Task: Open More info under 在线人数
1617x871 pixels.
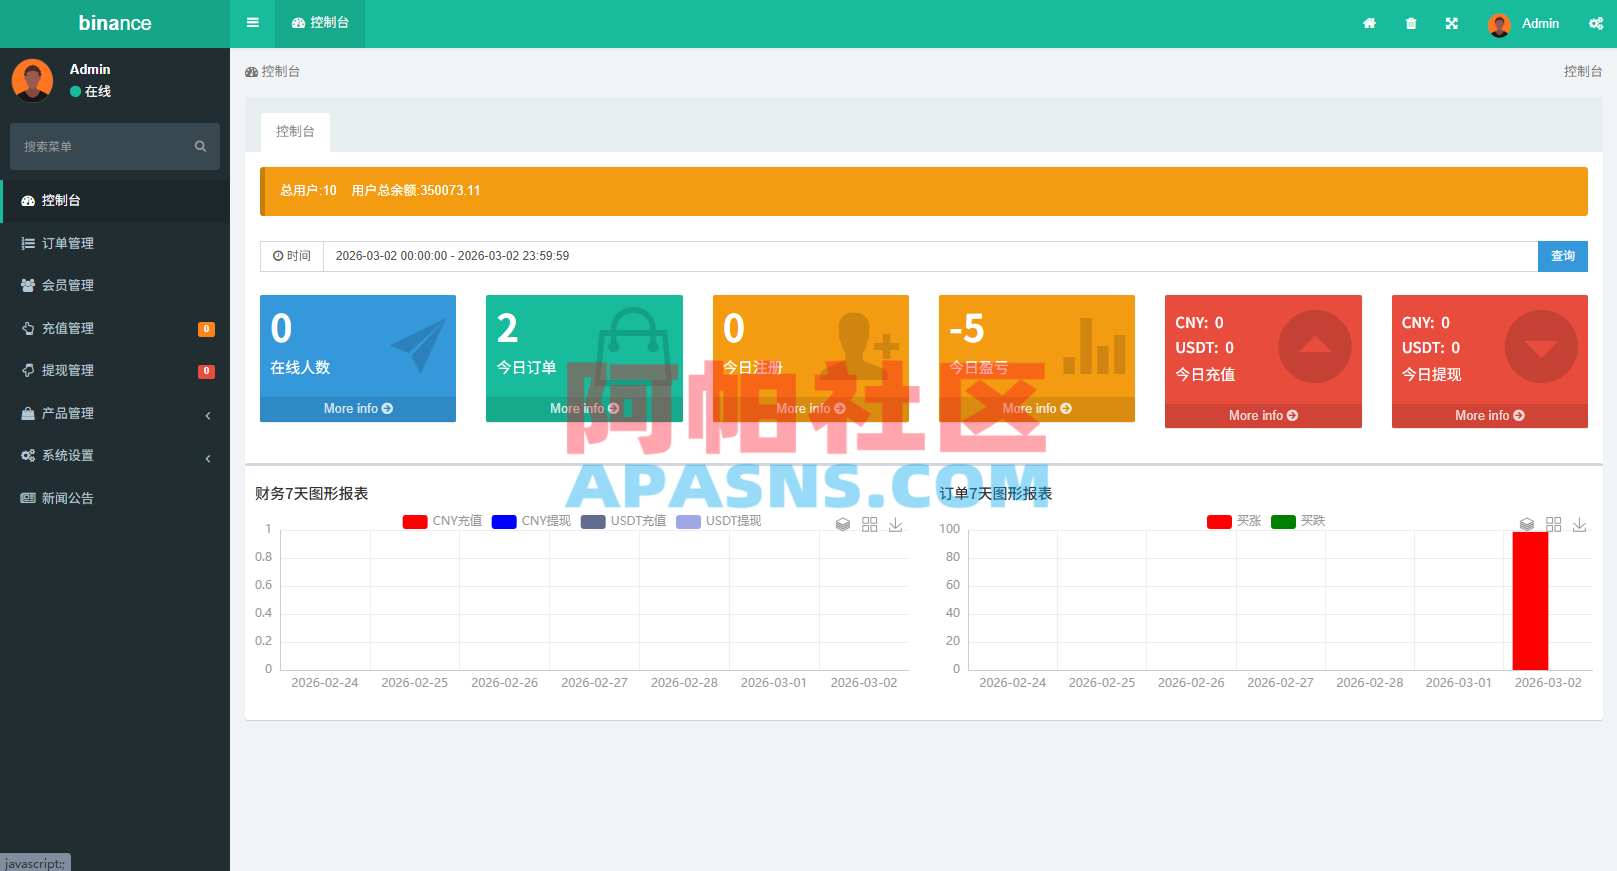Action: 358,409
